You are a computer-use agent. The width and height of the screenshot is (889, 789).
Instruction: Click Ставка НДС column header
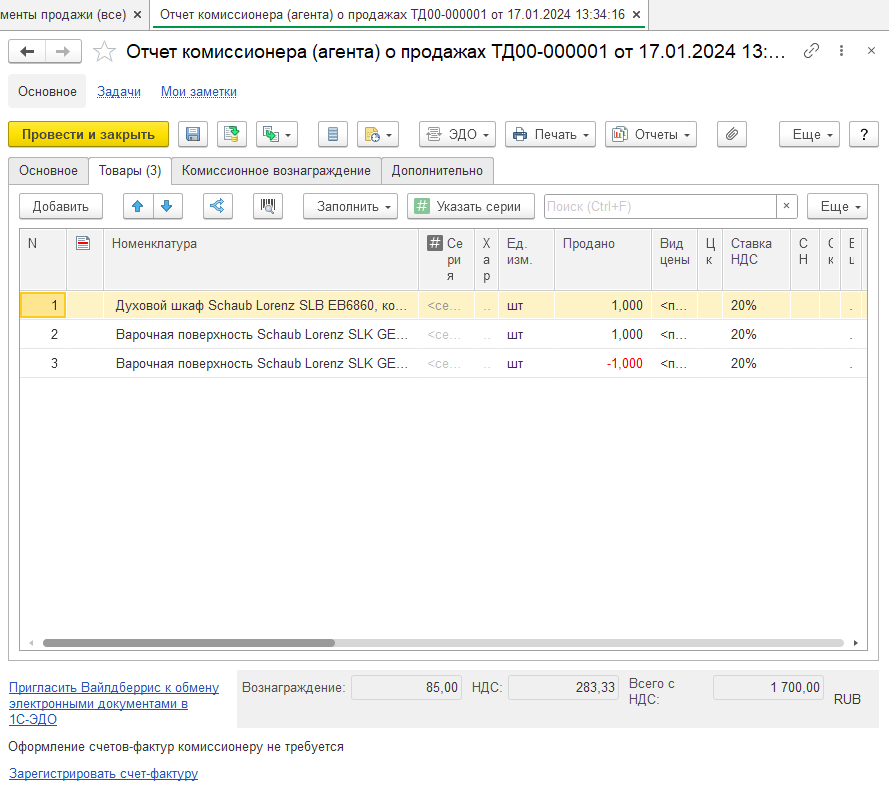coord(756,260)
